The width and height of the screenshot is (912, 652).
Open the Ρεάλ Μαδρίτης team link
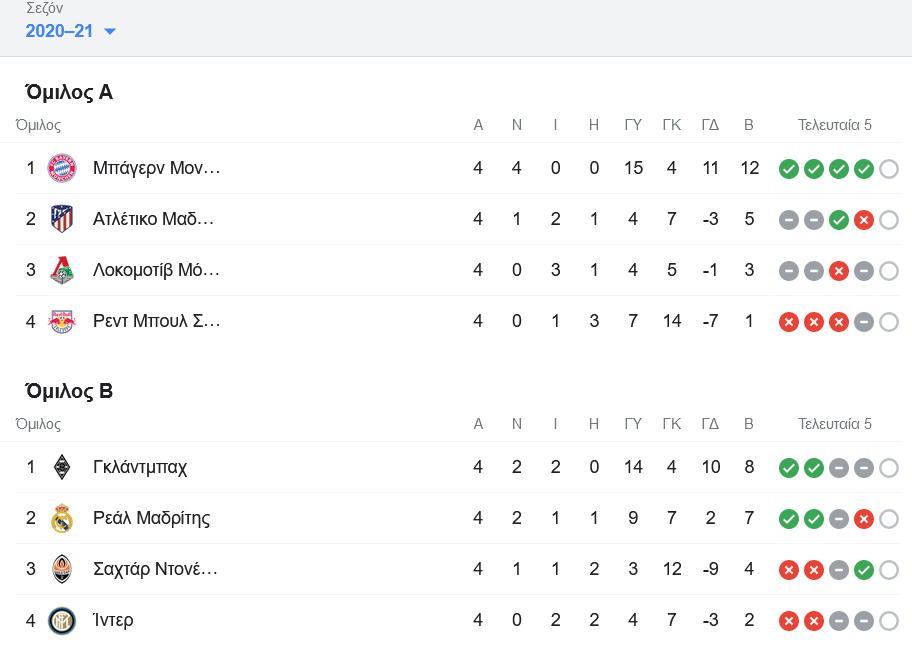(x=151, y=518)
